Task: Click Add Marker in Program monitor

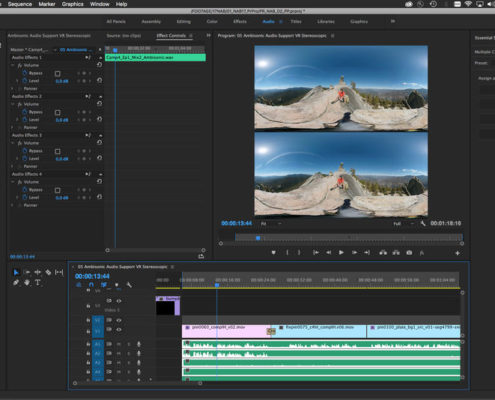Action: point(273,253)
